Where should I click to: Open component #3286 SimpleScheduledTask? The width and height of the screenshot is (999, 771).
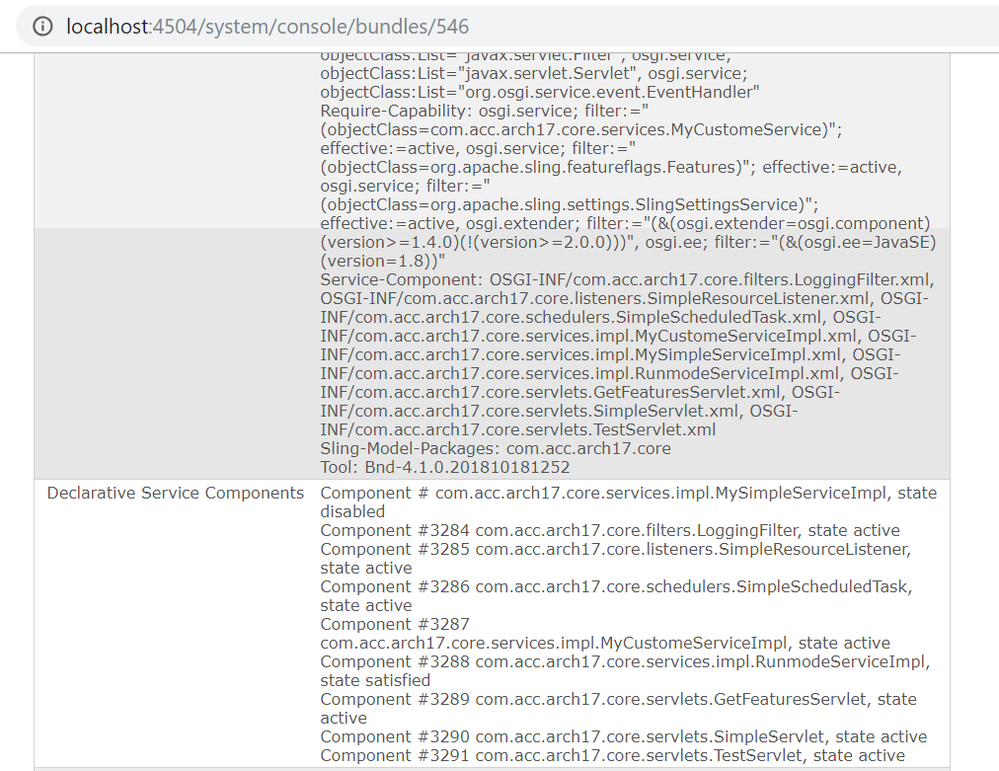pos(616,596)
